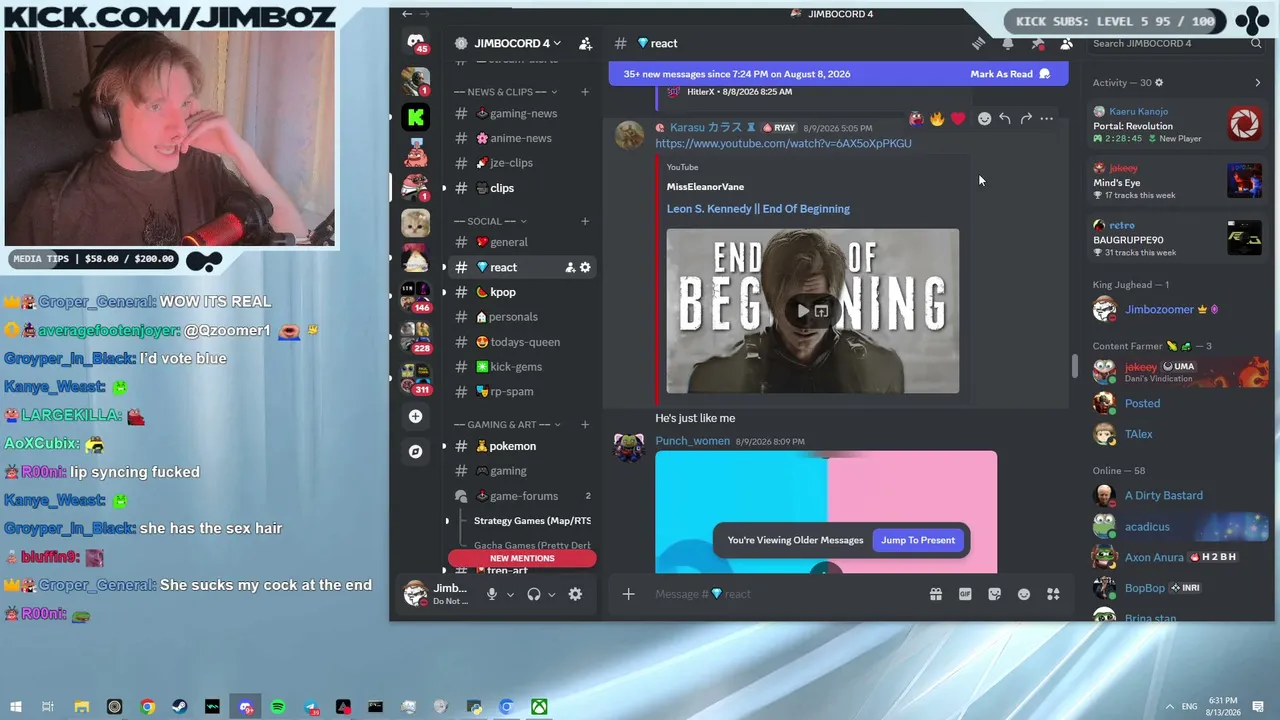Attach a file with plus button
The image size is (1280, 720).
[628, 594]
